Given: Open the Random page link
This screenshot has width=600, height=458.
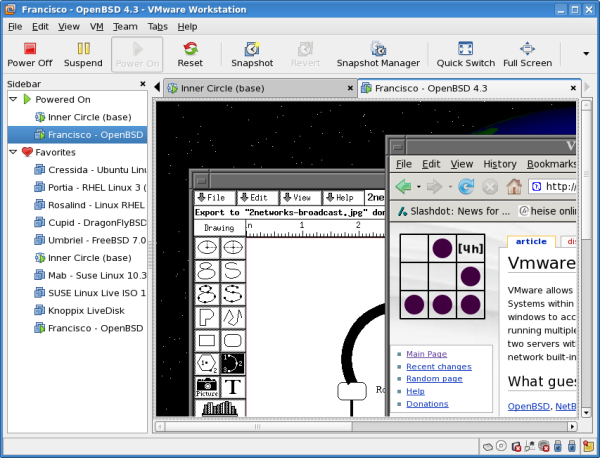Looking at the screenshot, I should [434, 379].
